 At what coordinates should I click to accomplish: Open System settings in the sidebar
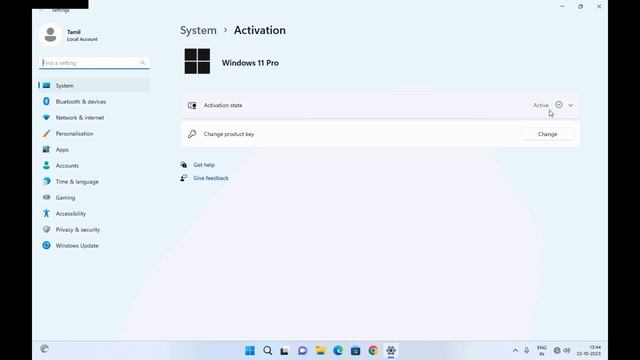tap(94, 85)
